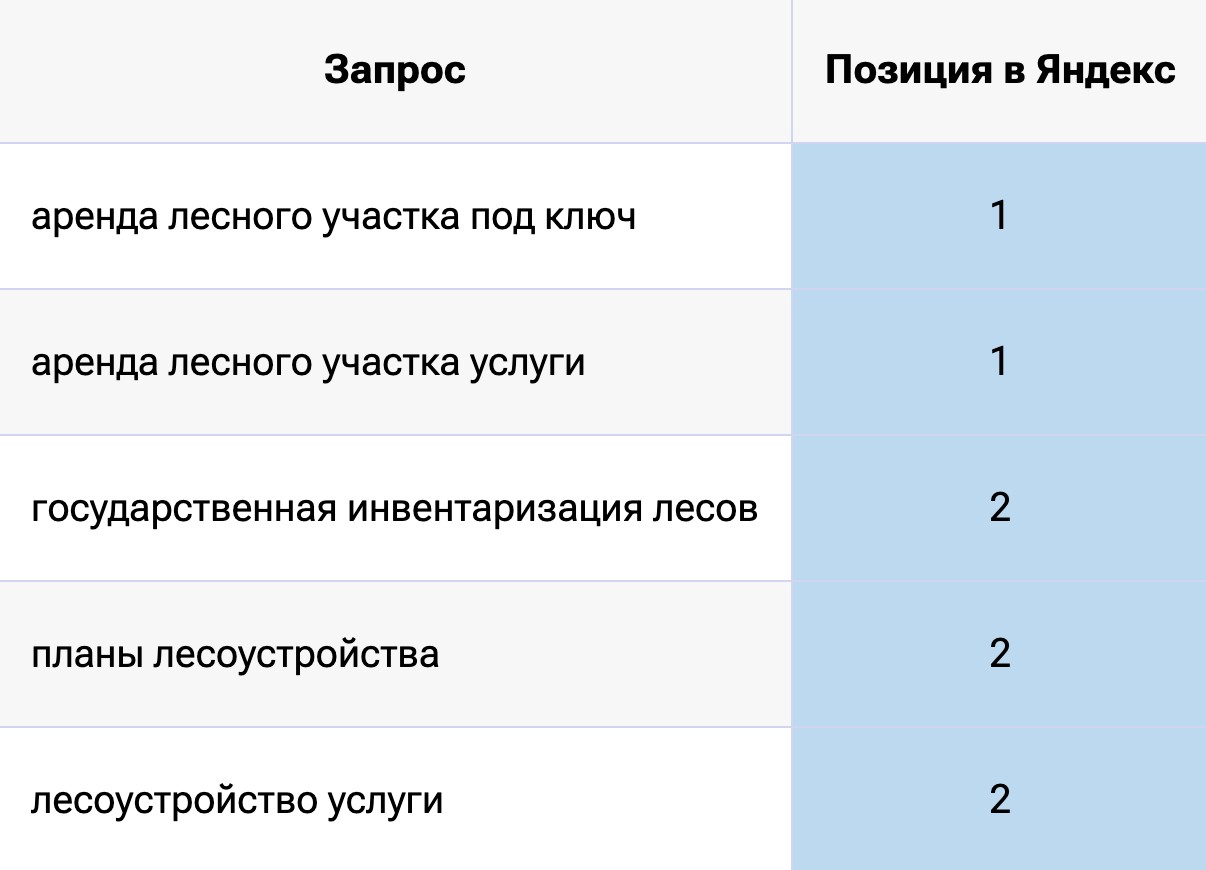Click position value for "государственная инвентаризация лесов"

pos(999,509)
